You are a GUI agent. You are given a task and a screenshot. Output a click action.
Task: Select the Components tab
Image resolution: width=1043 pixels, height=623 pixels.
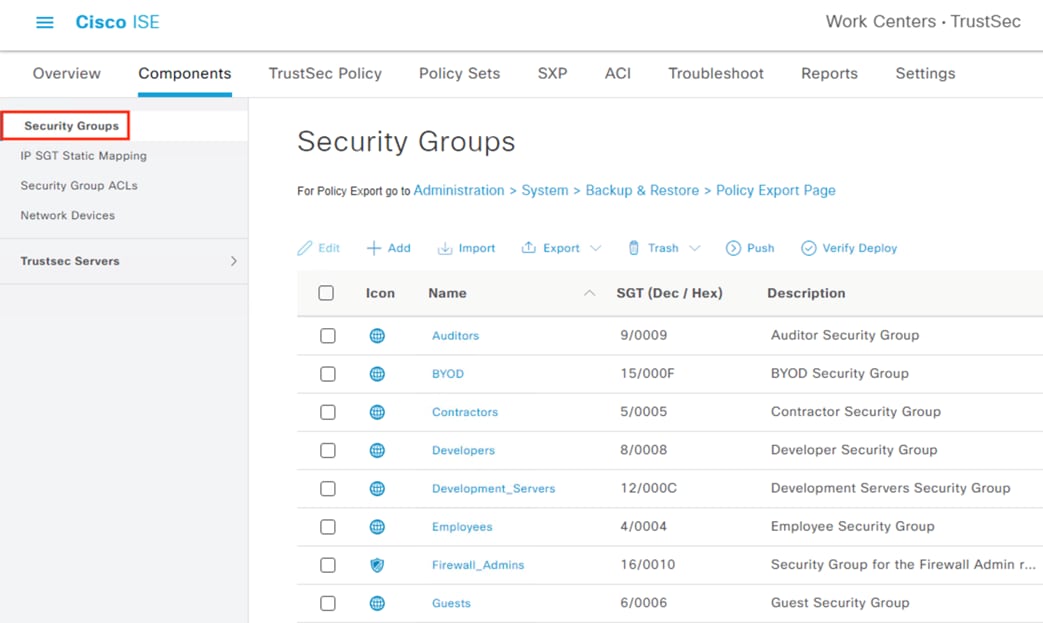tap(185, 73)
